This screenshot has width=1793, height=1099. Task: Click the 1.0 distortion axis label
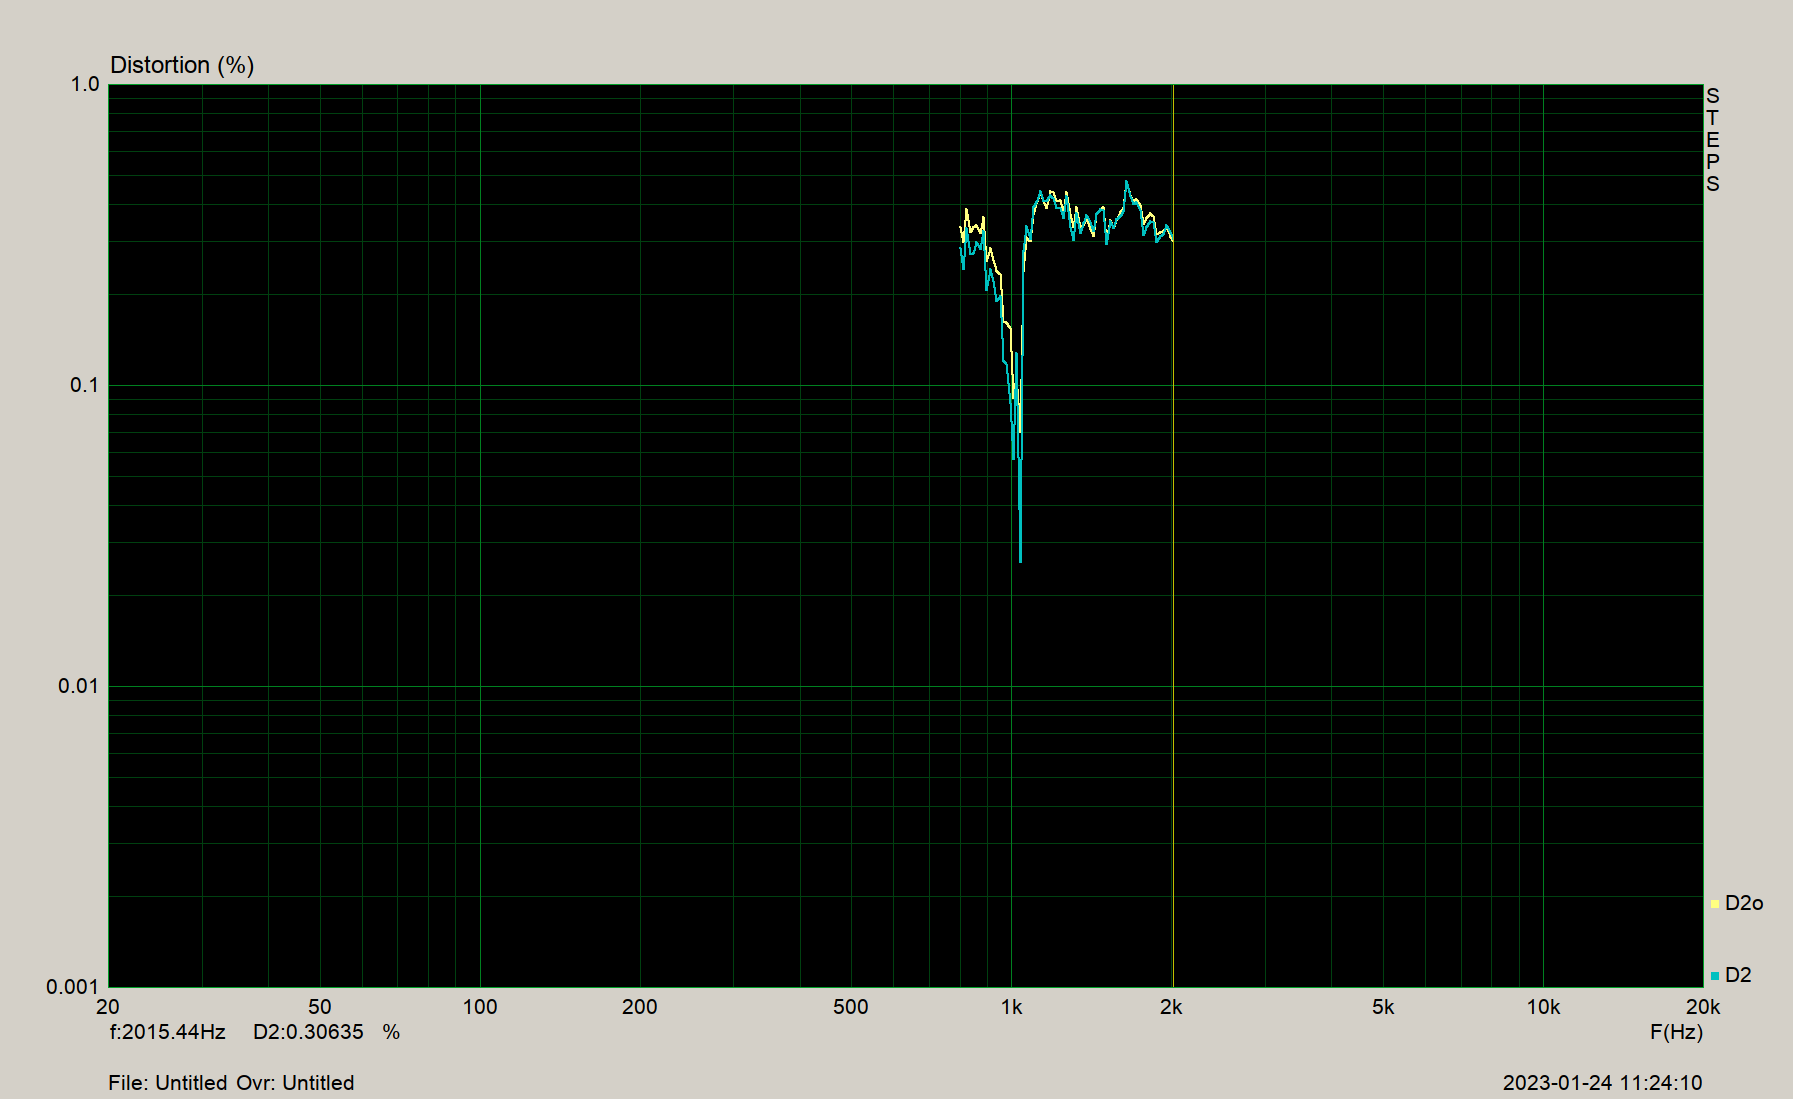pos(85,84)
